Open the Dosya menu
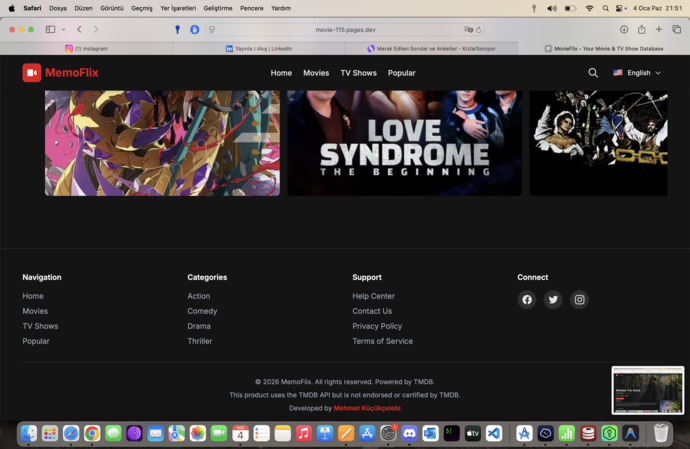 [x=58, y=8]
